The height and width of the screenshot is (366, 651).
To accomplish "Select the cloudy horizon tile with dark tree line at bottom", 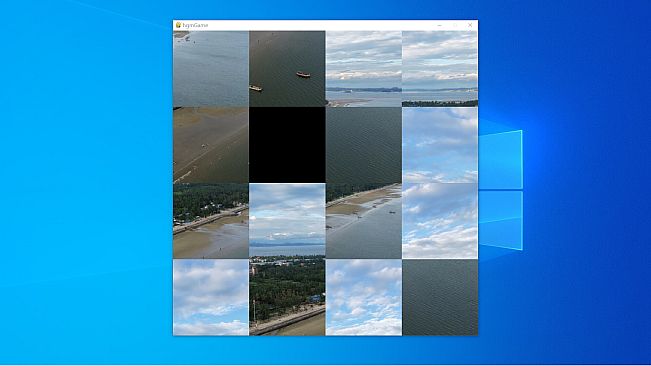I will (440, 69).
